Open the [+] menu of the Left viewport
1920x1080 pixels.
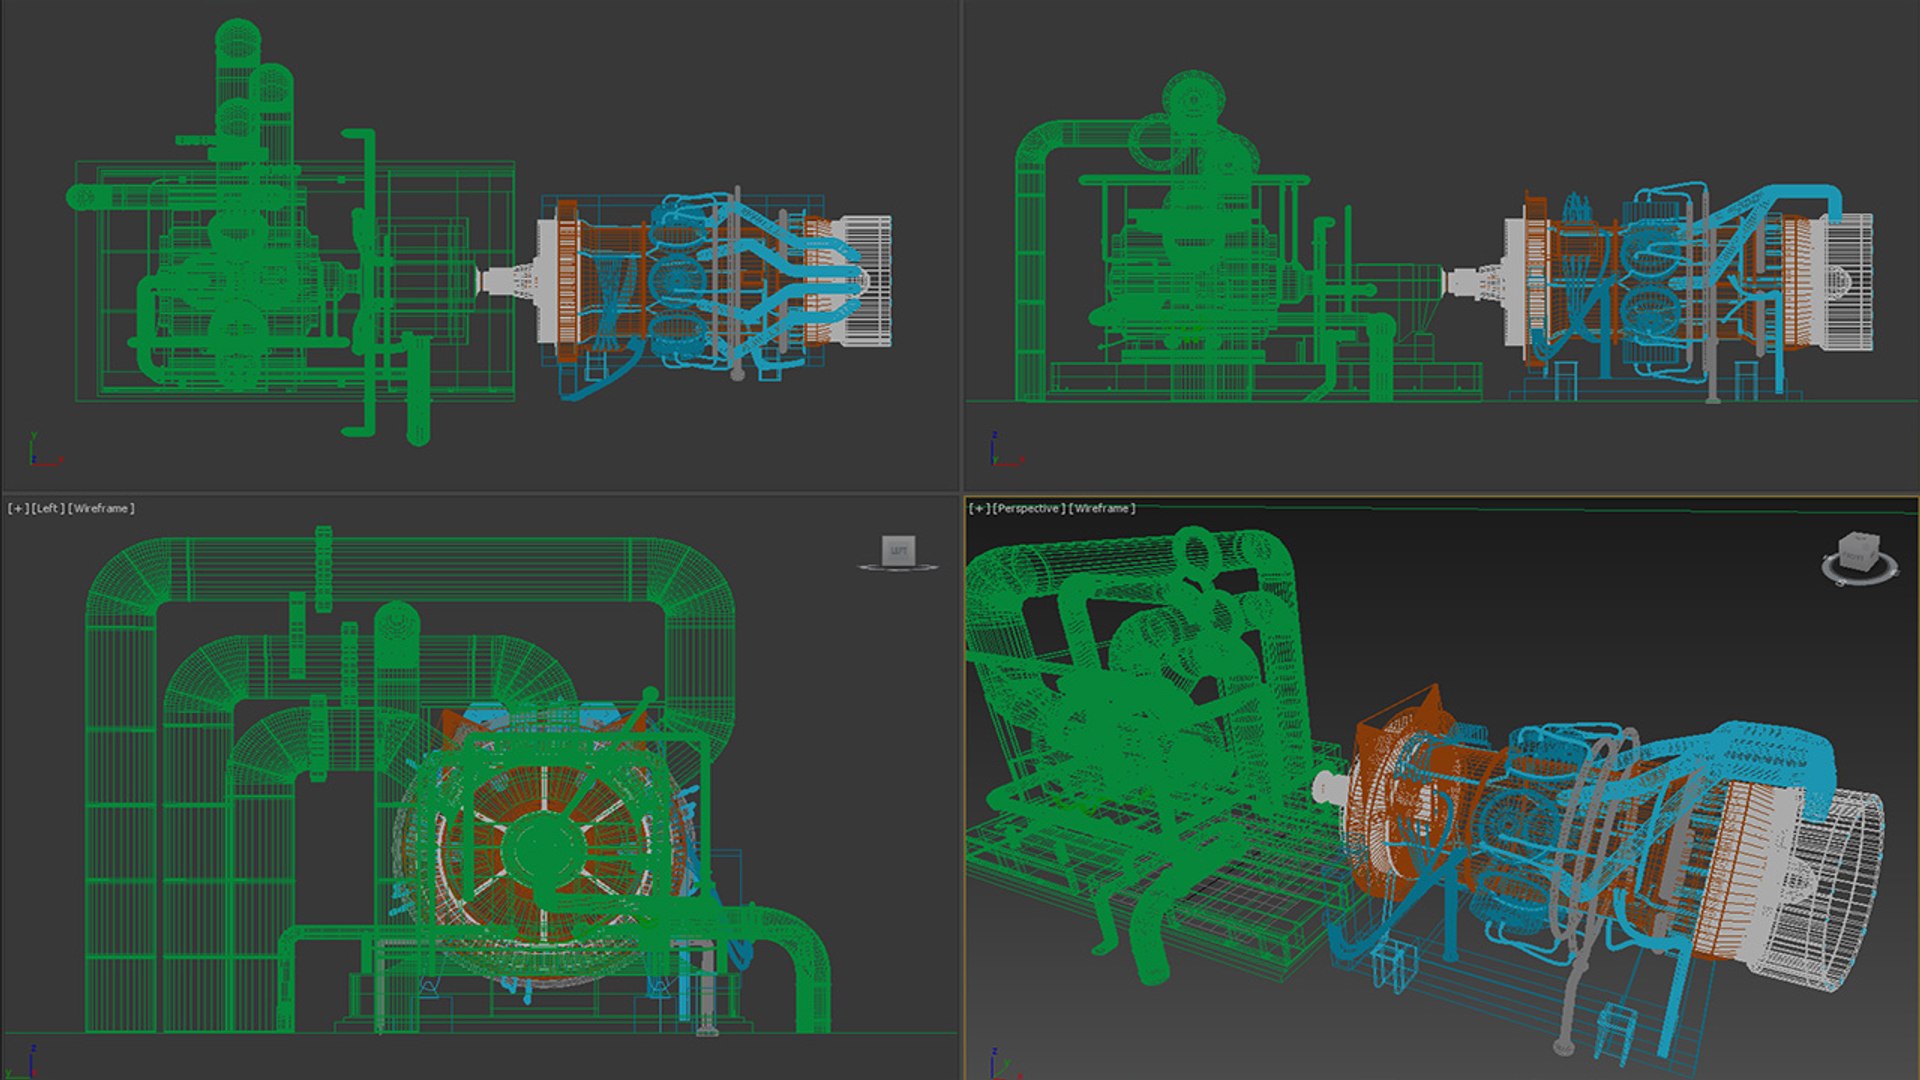(x=17, y=509)
